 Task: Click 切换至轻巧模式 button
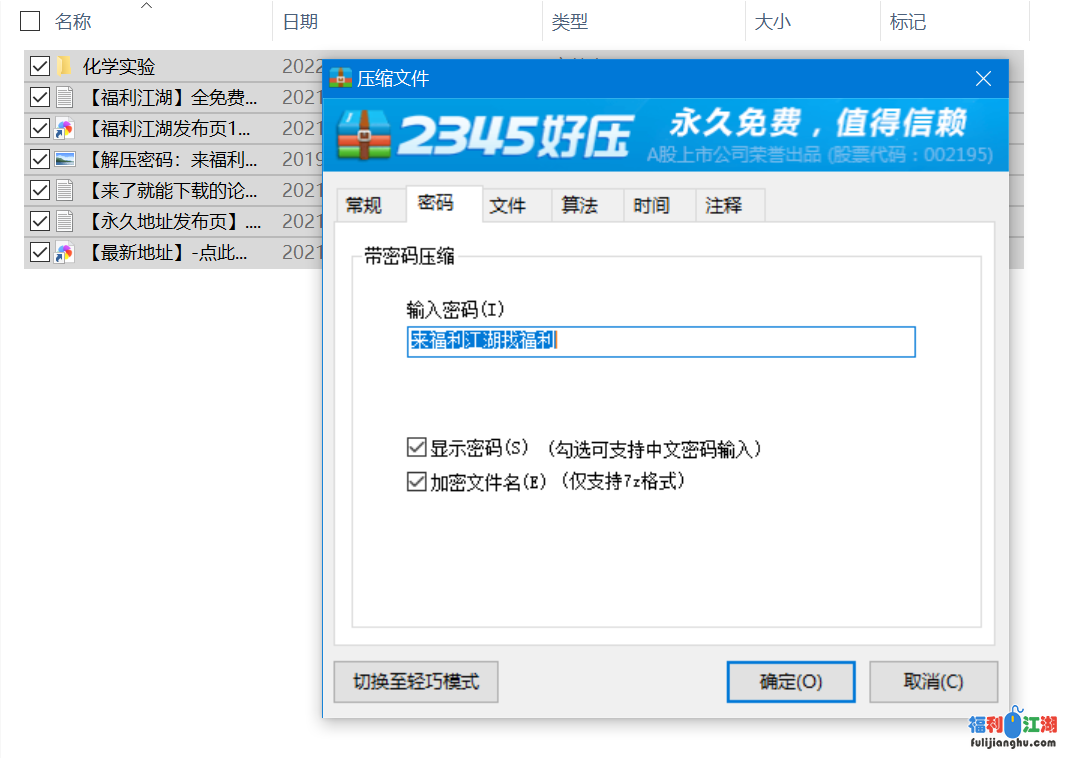(415, 682)
